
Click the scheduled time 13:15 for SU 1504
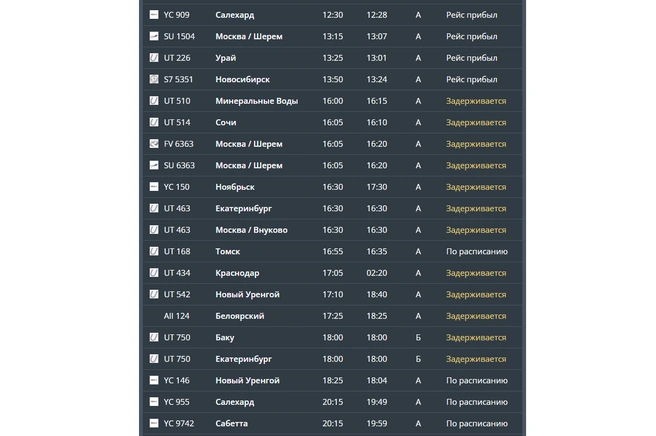pyautogui.click(x=333, y=36)
